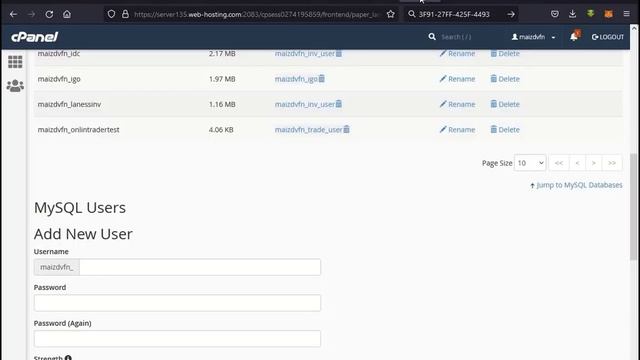Open the browser home page
The height and width of the screenshot is (360, 640).
tap(67, 14)
